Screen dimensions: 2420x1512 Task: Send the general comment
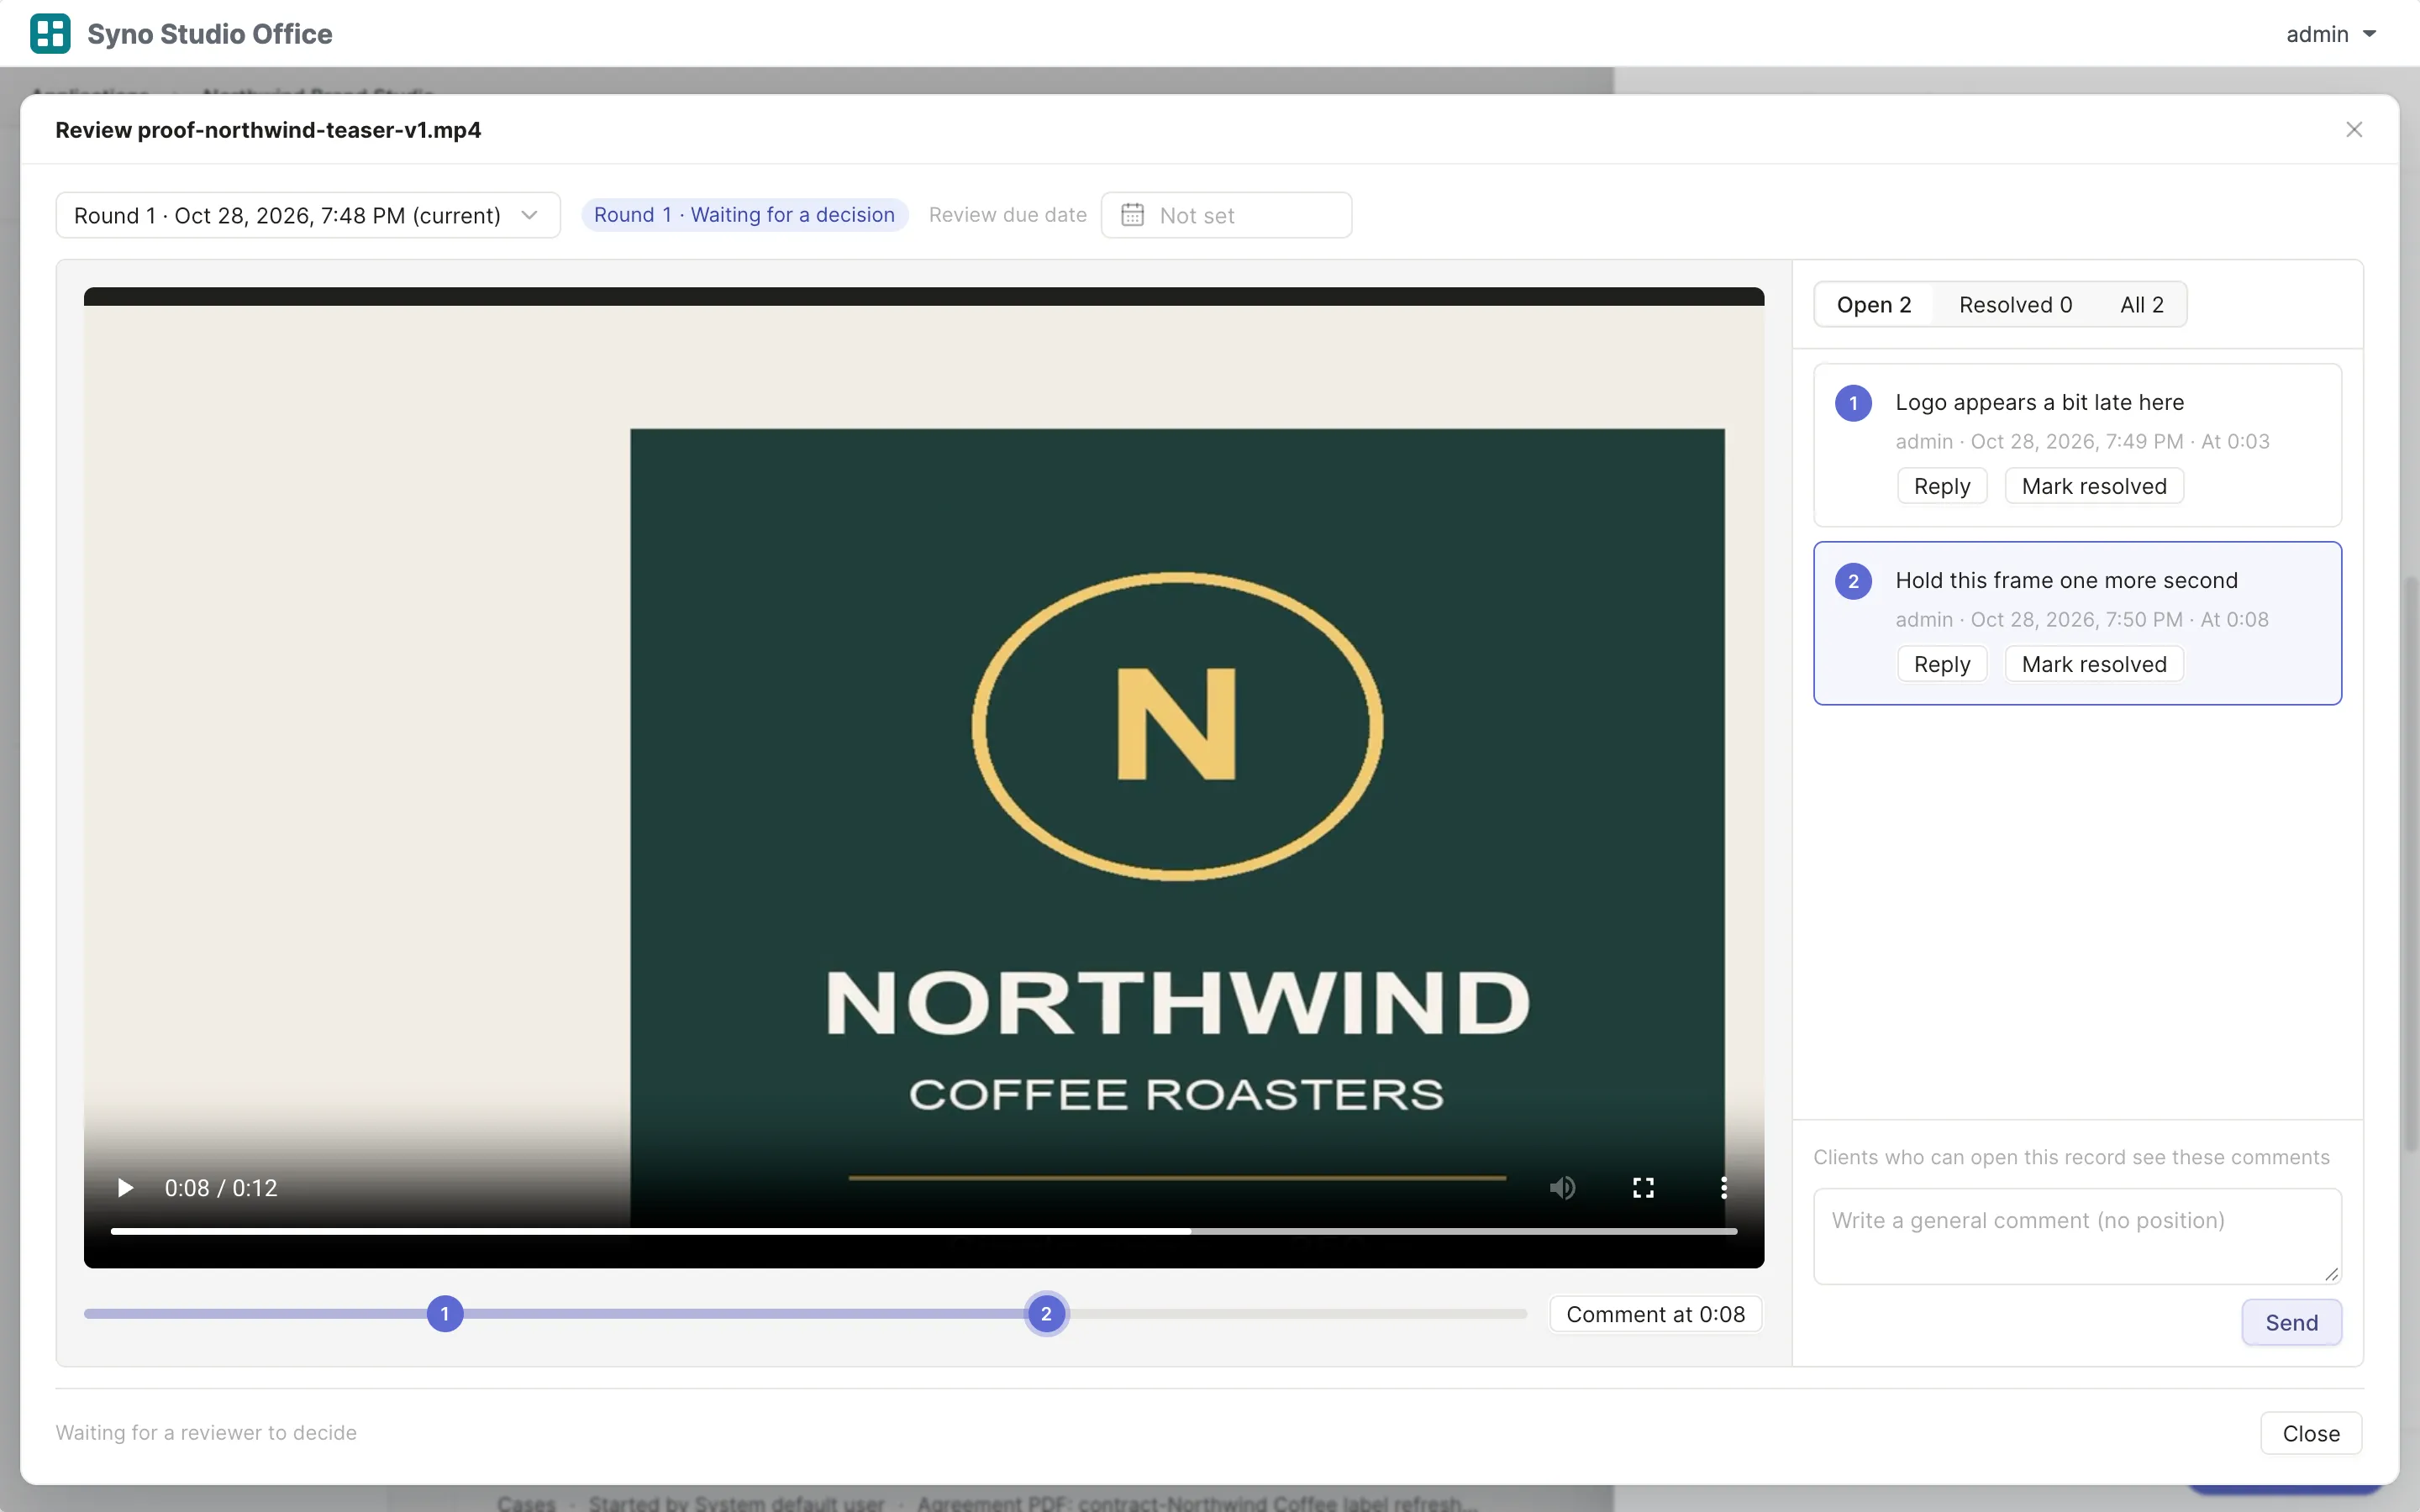2291,1322
